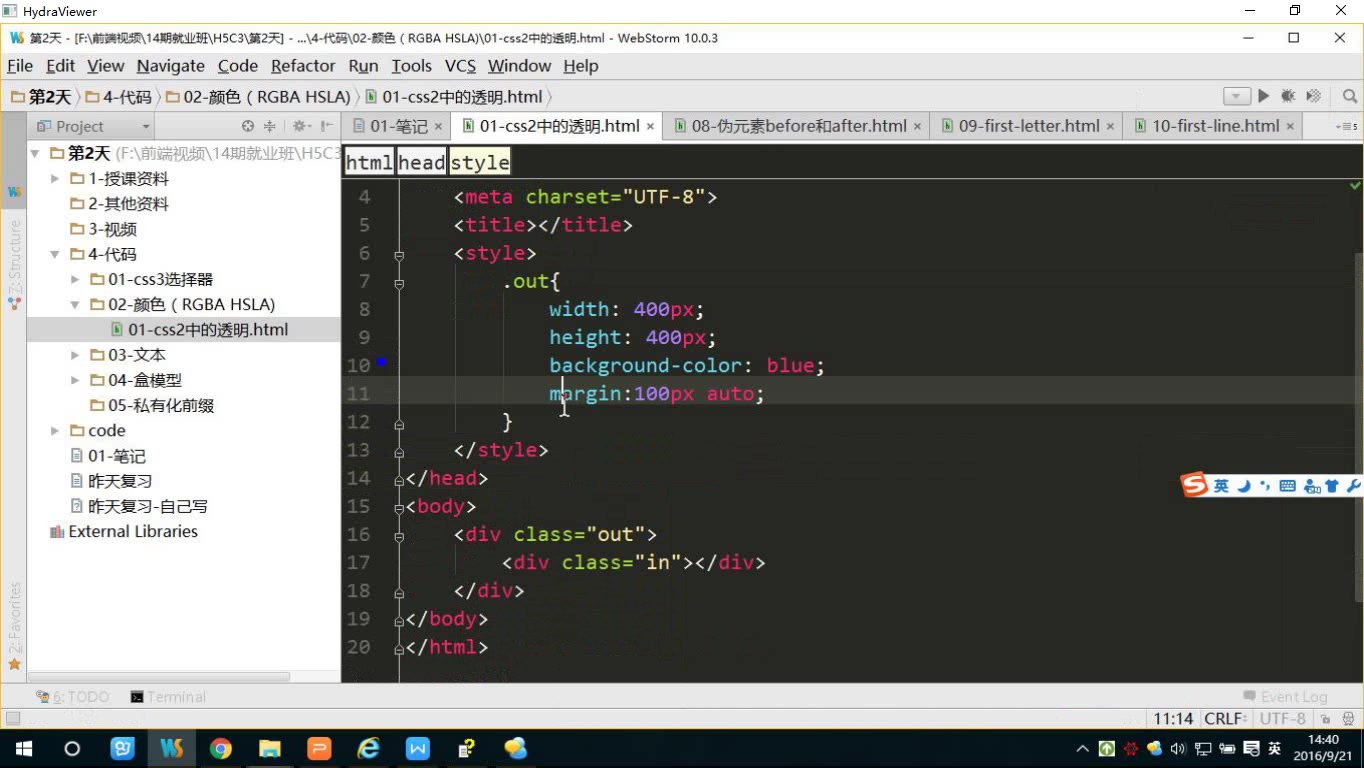Screen dimensions: 1364x768
Task: Show hidden editor tabs list
Action: [1347, 127]
